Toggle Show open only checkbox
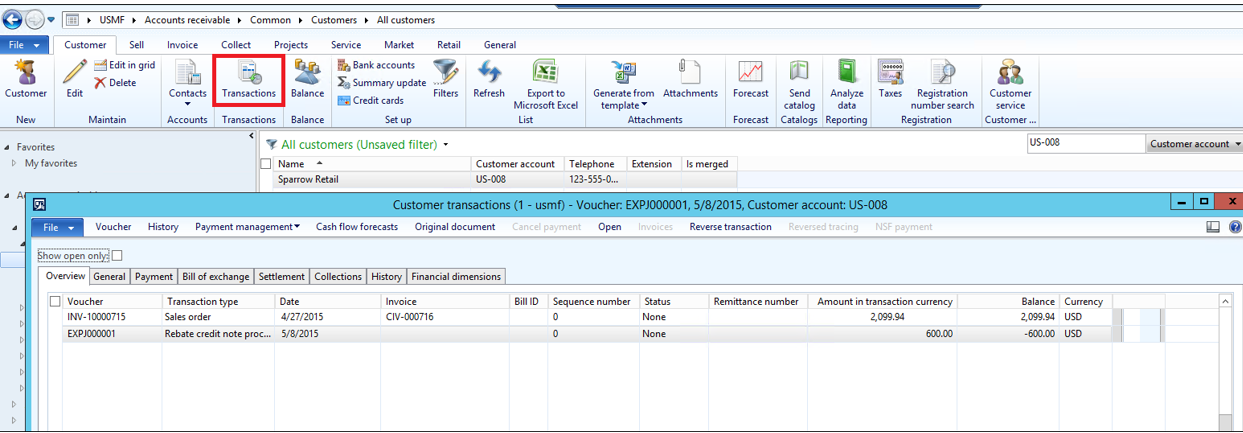Image resolution: width=1243 pixels, height=433 pixels. click(117, 256)
